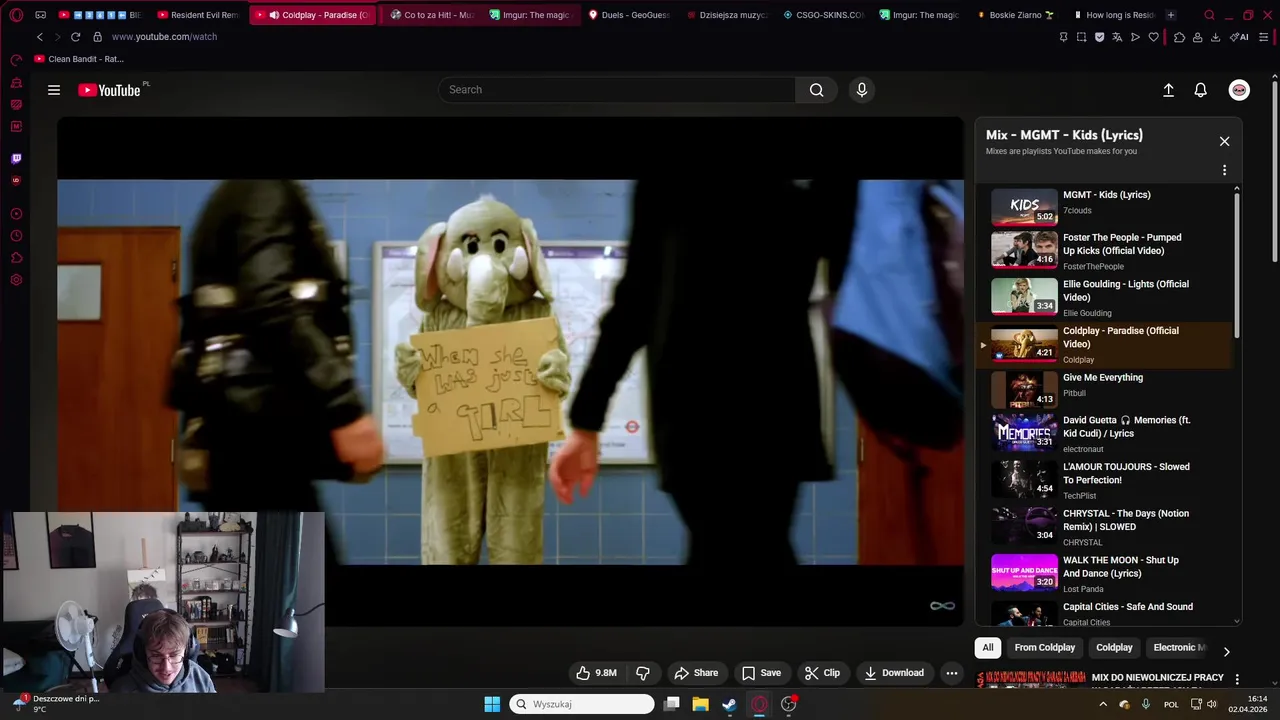1280x720 pixels.
Task: Play Capital Cities - Safe And Sound
Action: point(1107,612)
